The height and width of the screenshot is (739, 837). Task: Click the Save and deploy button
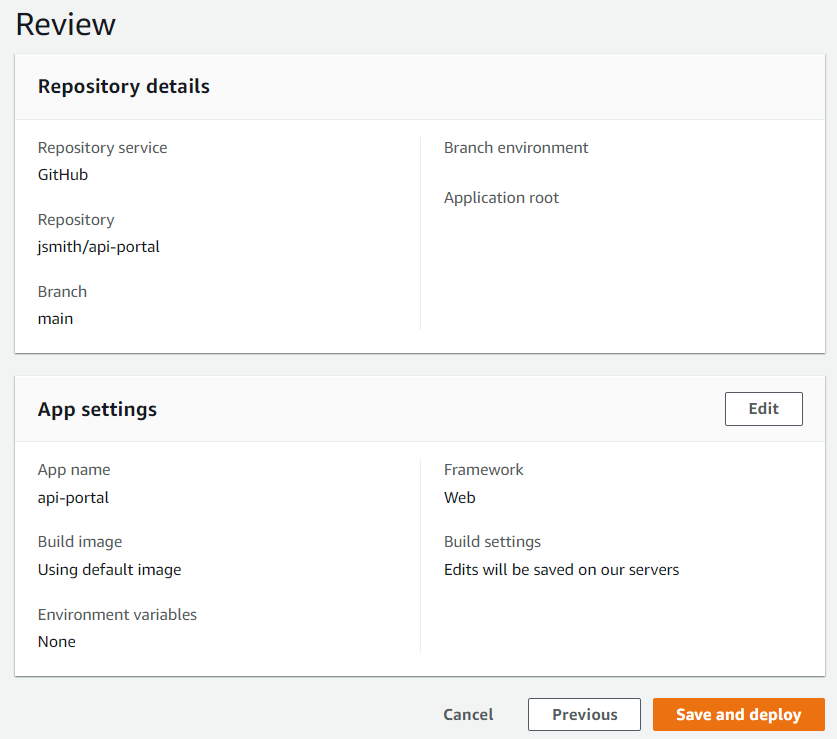(x=738, y=714)
